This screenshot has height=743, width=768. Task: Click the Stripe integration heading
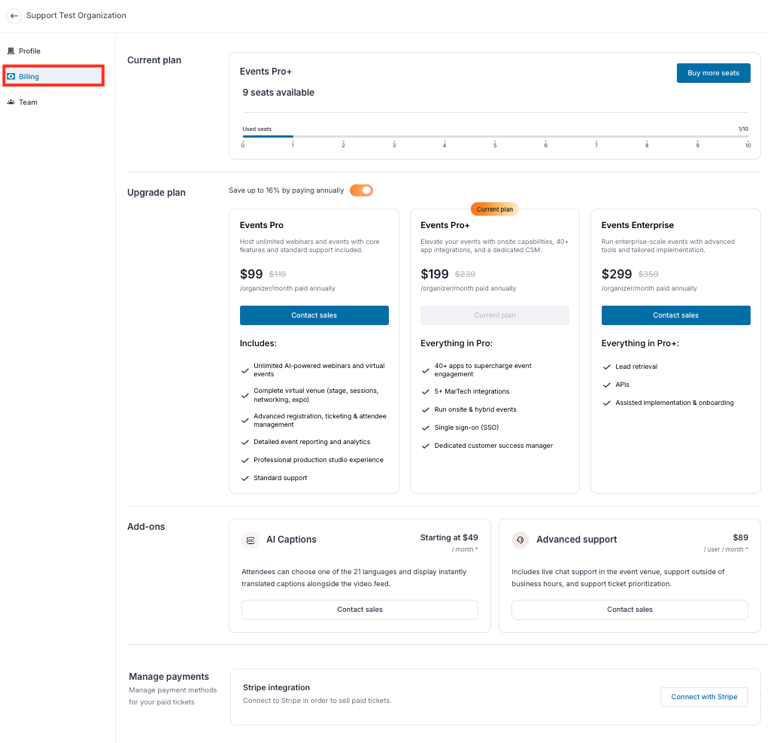click(x=276, y=688)
